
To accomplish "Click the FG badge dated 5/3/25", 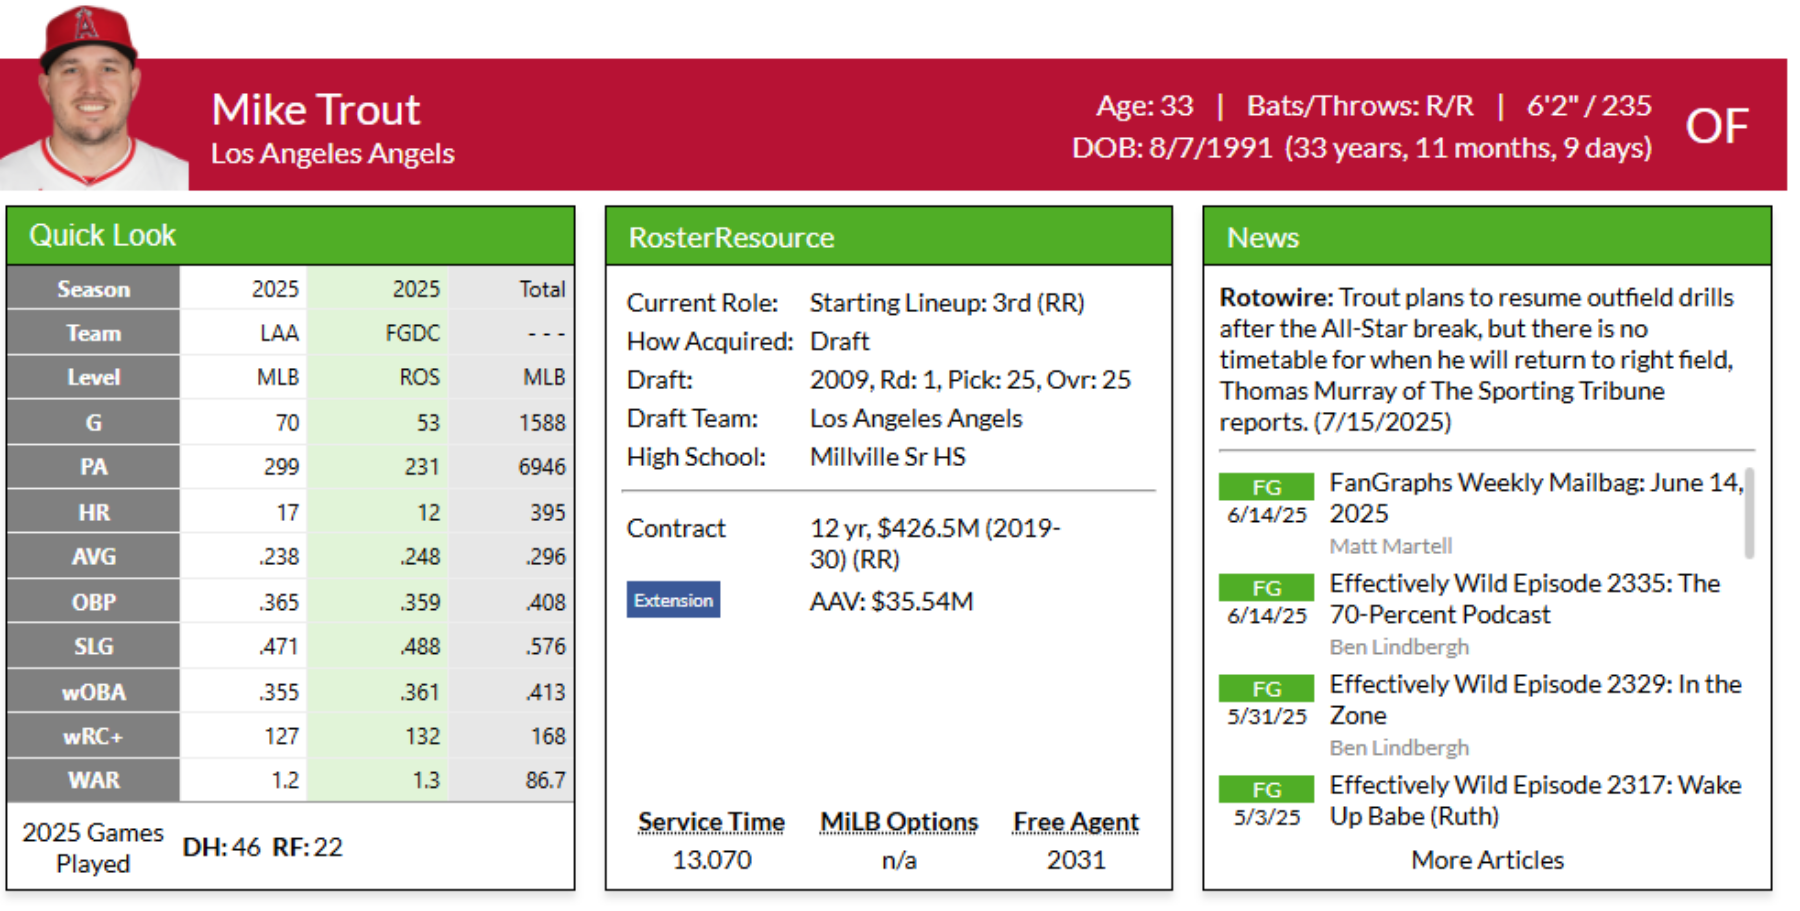I will [x=1266, y=790].
